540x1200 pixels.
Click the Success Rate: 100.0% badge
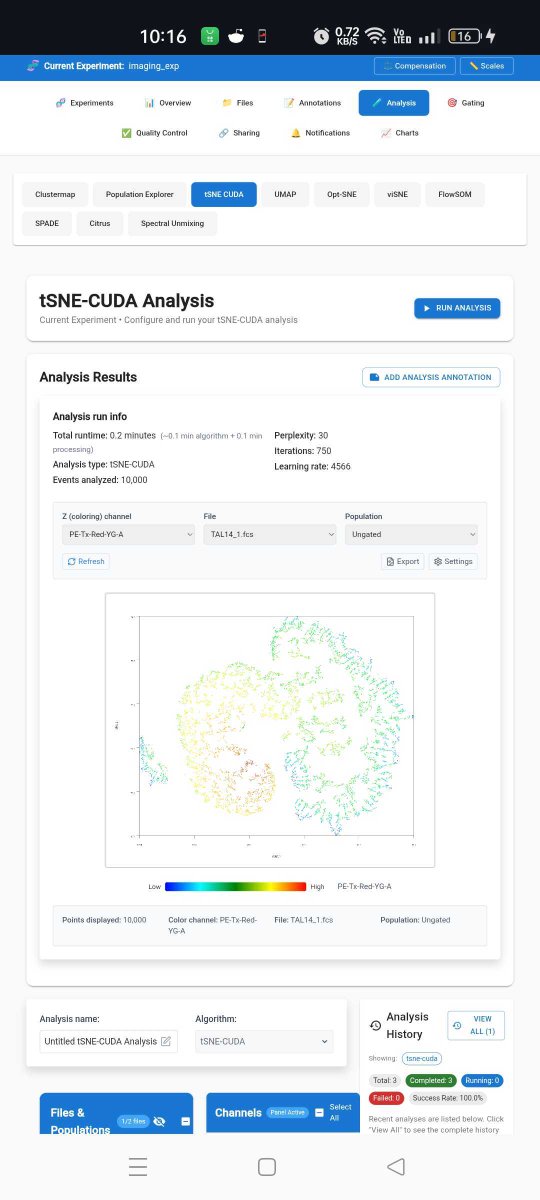coord(447,1098)
